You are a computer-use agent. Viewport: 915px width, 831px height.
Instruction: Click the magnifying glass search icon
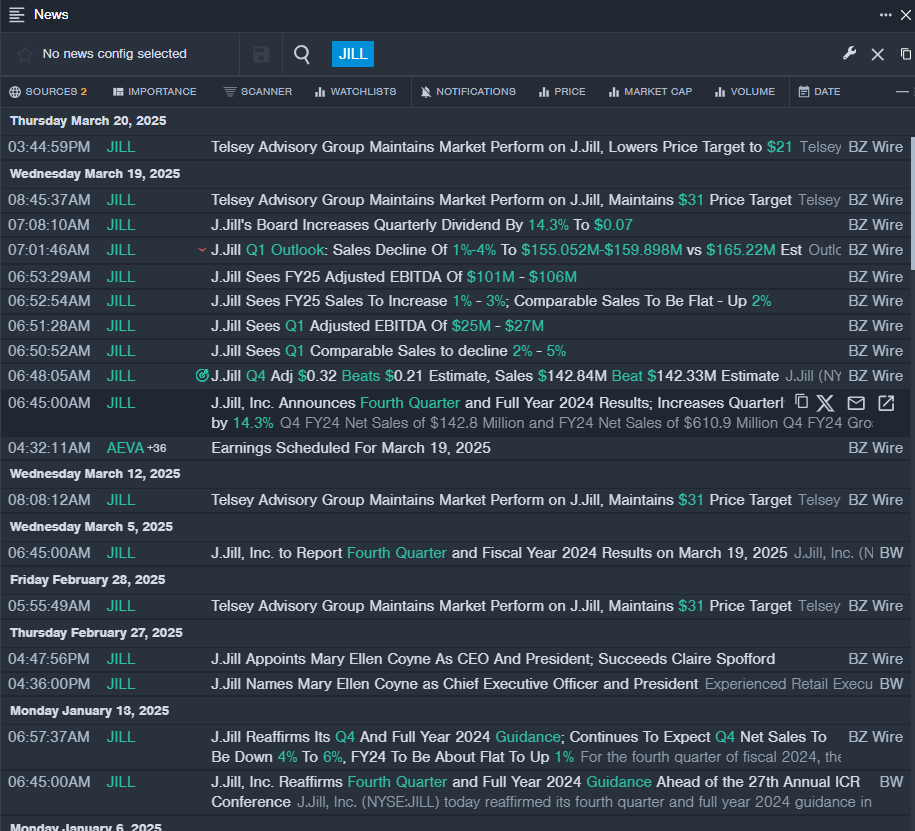[302, 54]
